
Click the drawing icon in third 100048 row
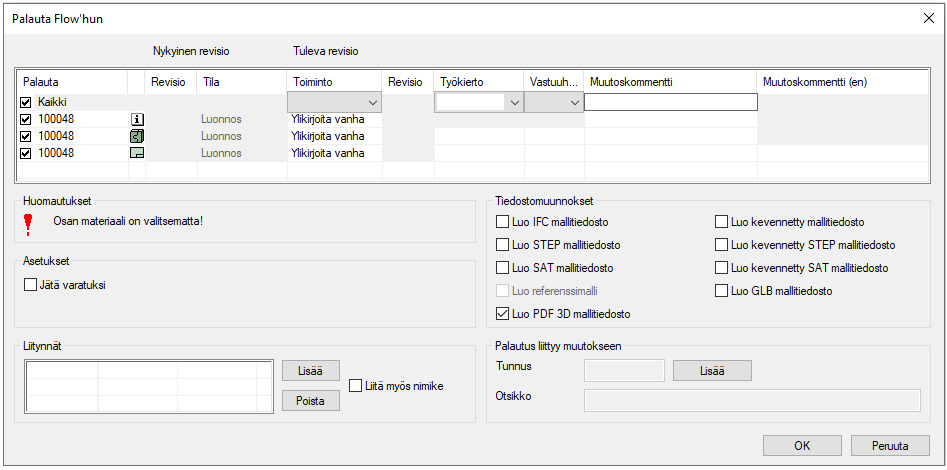click(x=137, y=153)
